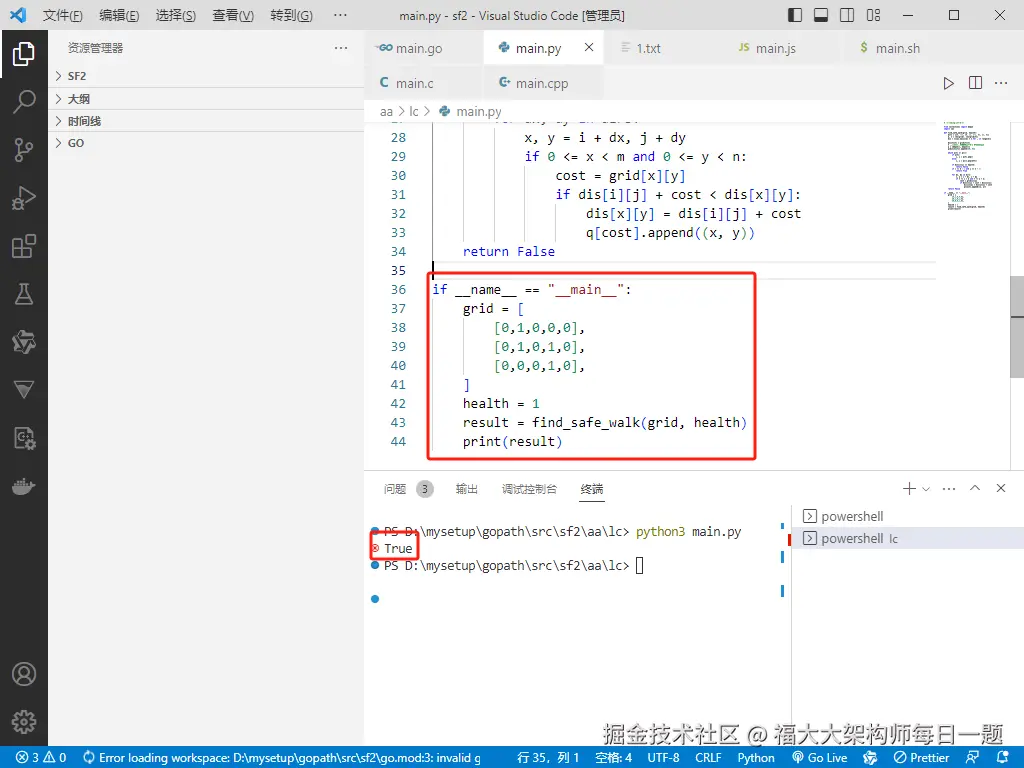Screen dimensions: 1024x768
Task: Toggle primary side bar layout icon
Action: tap(795, 15)
